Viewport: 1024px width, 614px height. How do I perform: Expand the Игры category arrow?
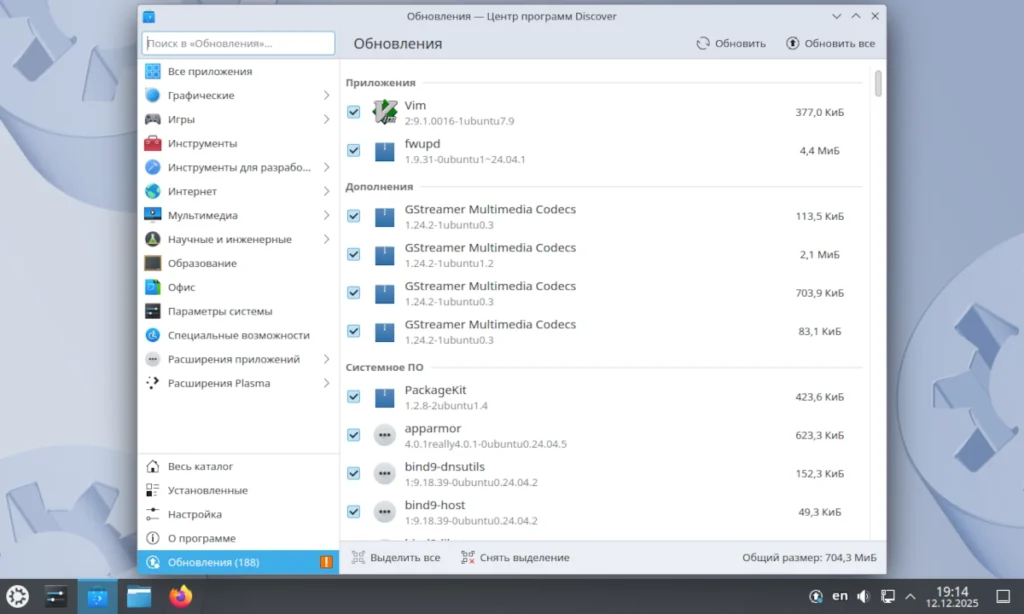pos(327,120)
